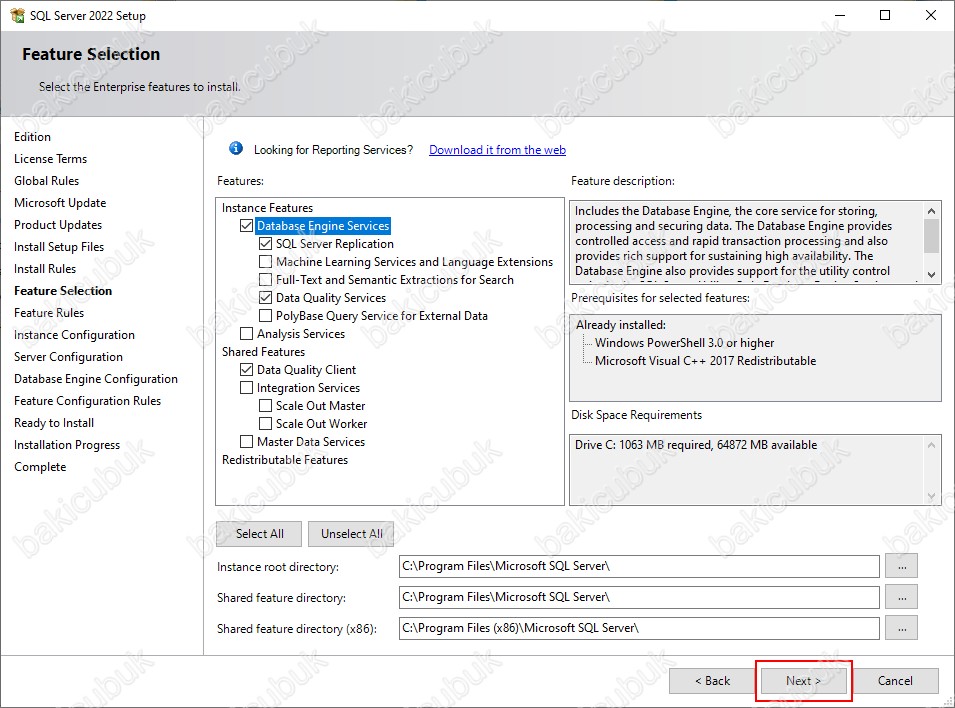Browse for the Instance root directory
The height and width of the screenshot is (708, 955).
tap(902, 567)
